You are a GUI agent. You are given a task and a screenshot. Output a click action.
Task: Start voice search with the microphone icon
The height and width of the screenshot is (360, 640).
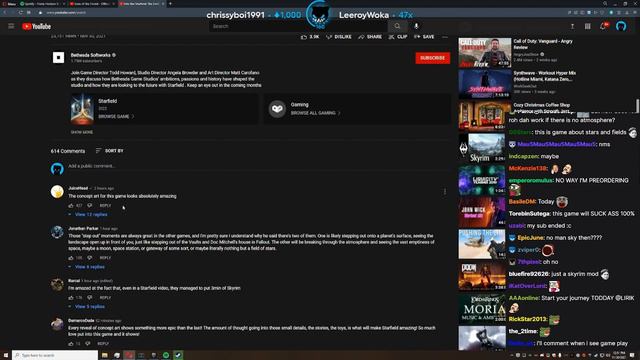tap(416, 26)
